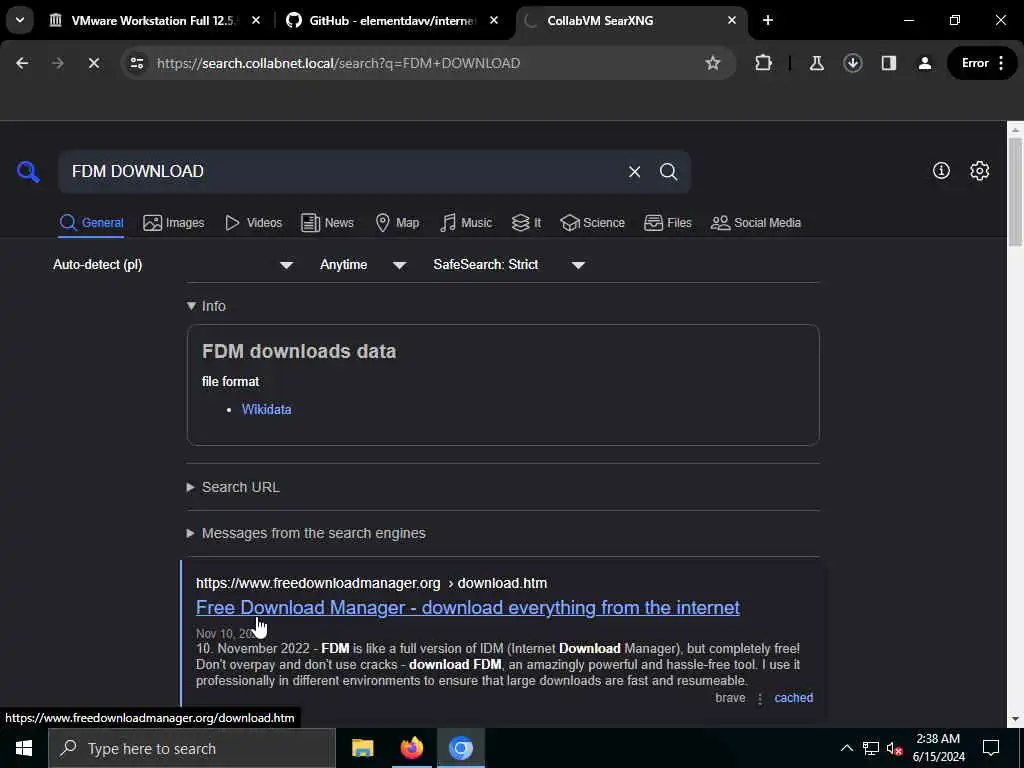Open Firefox from the taskbar
Viewport: 1024px width, 768px height.
click(x=411, y=748)
